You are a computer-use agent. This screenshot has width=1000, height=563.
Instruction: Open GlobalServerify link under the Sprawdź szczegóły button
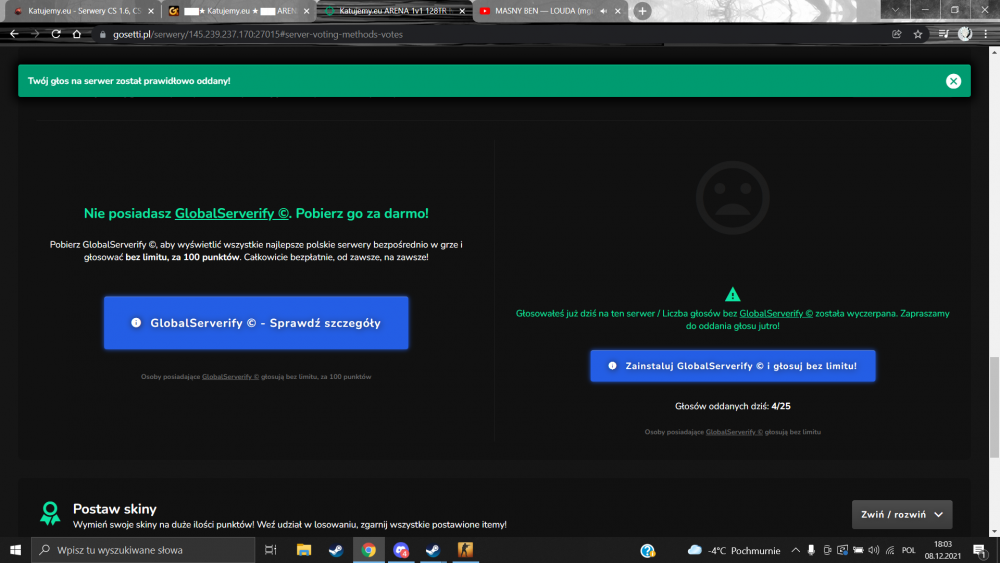point(230,377)
